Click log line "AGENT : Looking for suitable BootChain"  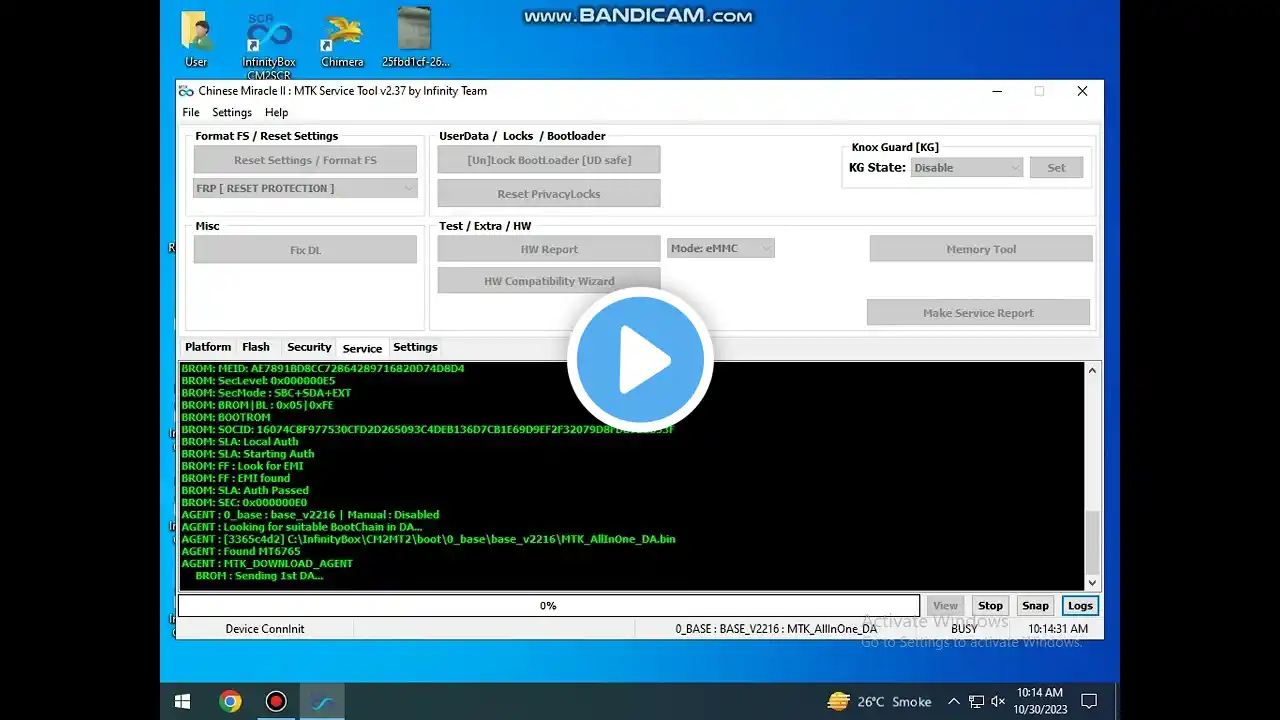(302, 527)
